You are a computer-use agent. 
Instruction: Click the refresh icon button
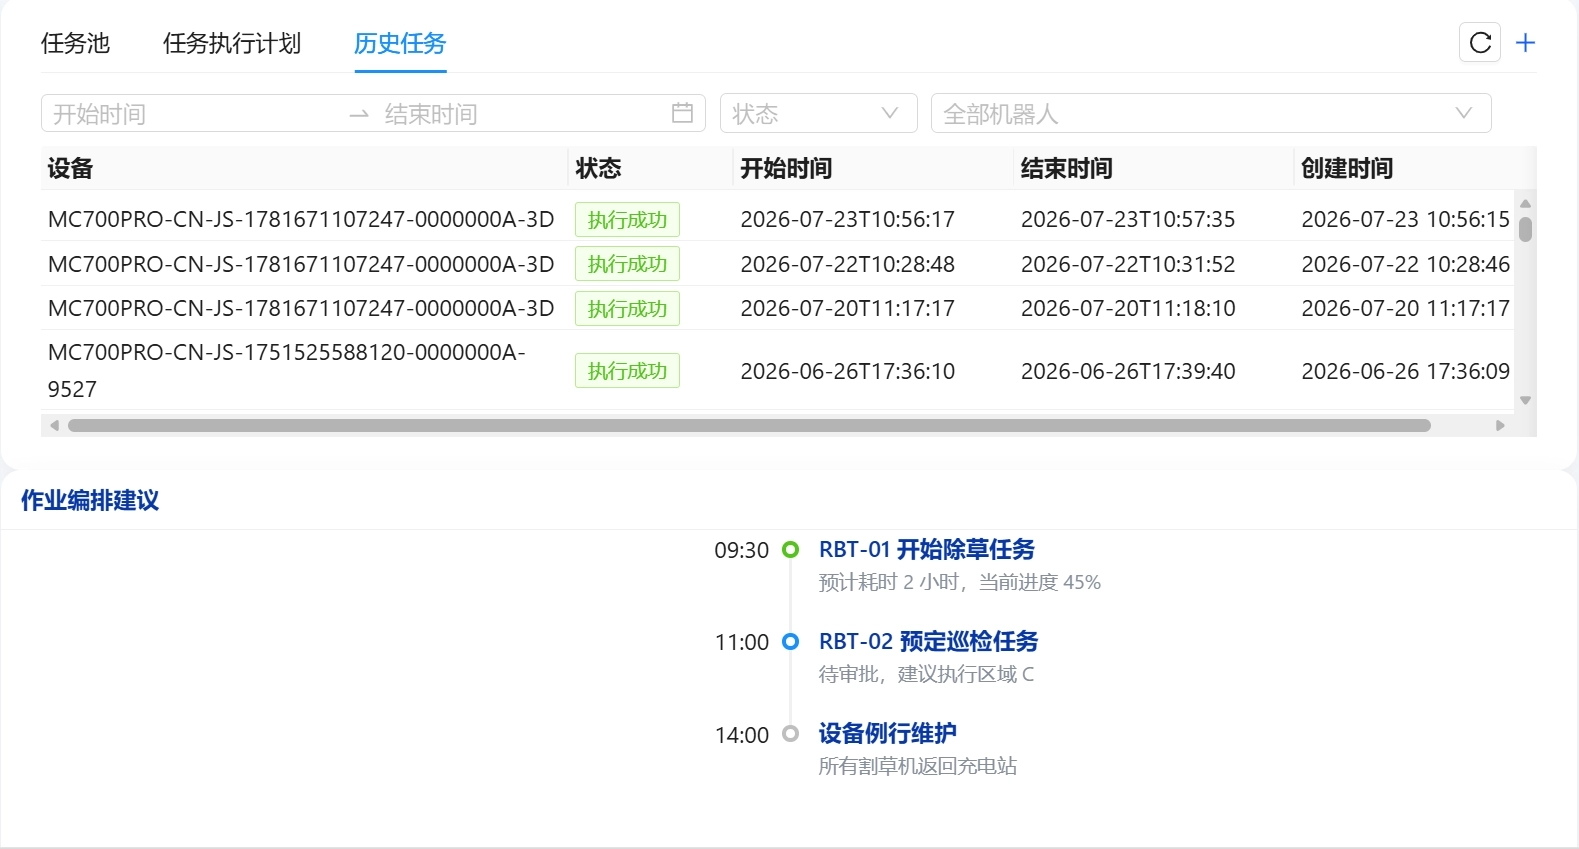tap(1480, 43)
